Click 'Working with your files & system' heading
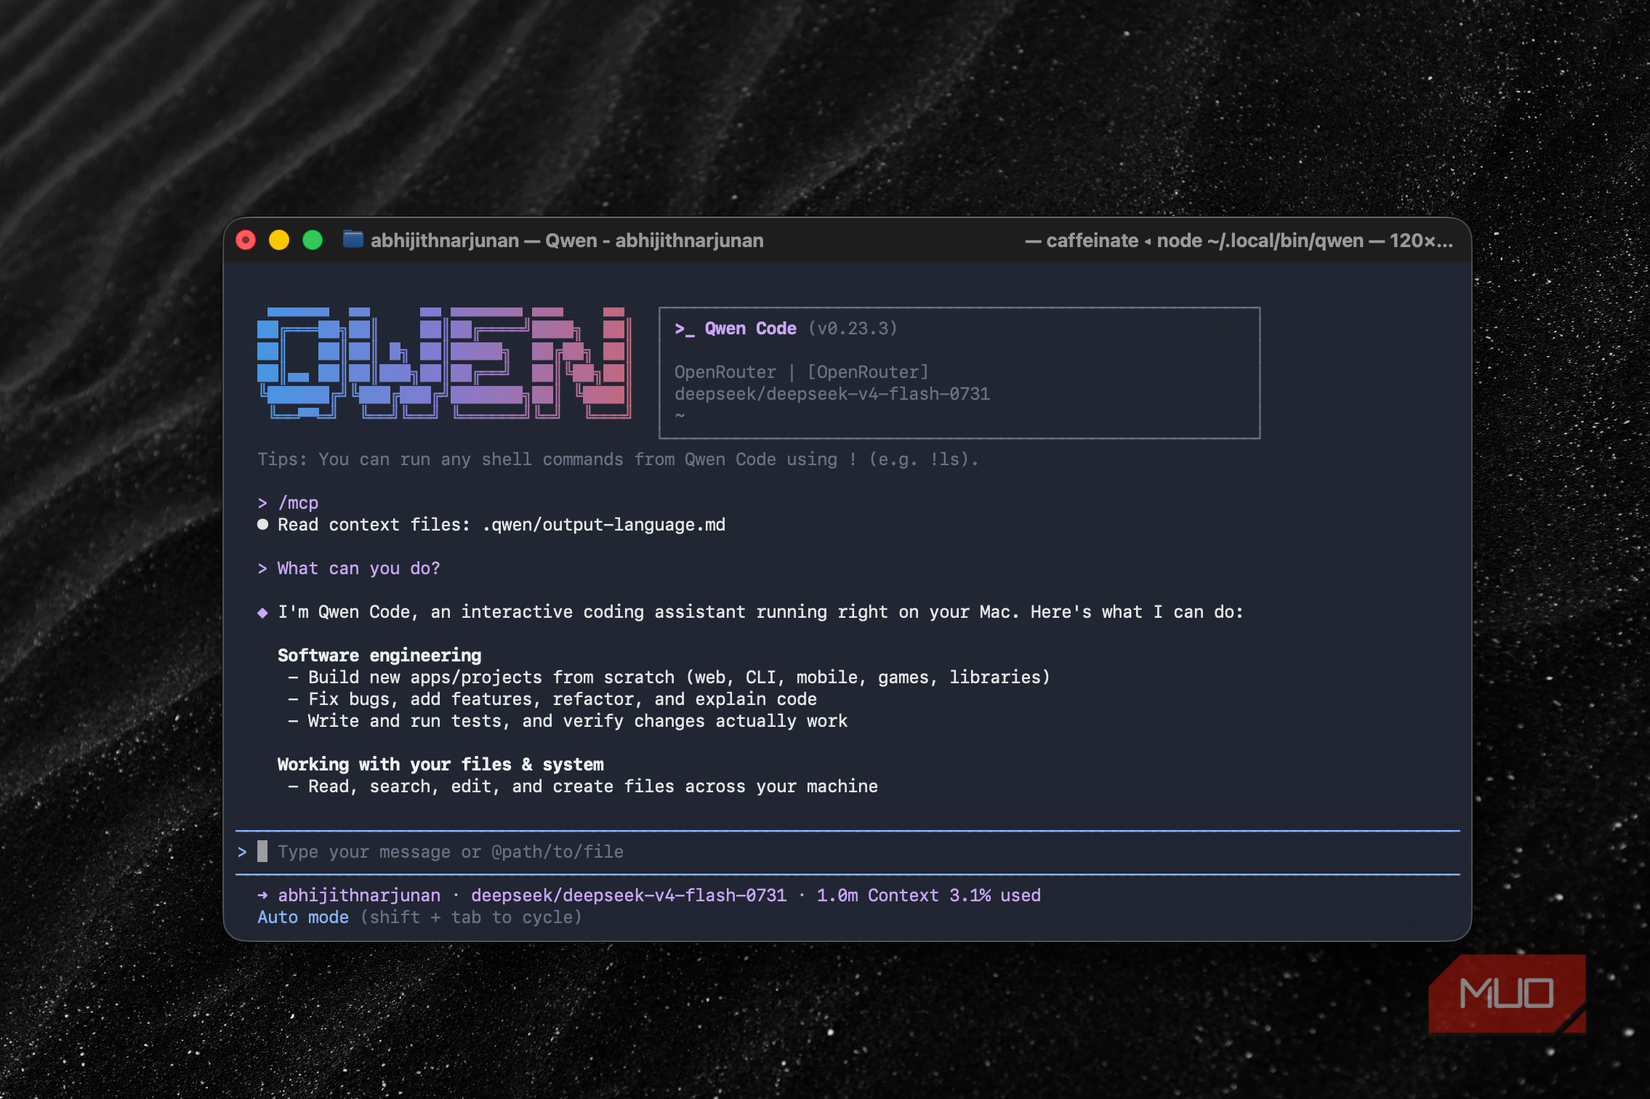This screenshot has height=1099, width=1650. (440, 765)
